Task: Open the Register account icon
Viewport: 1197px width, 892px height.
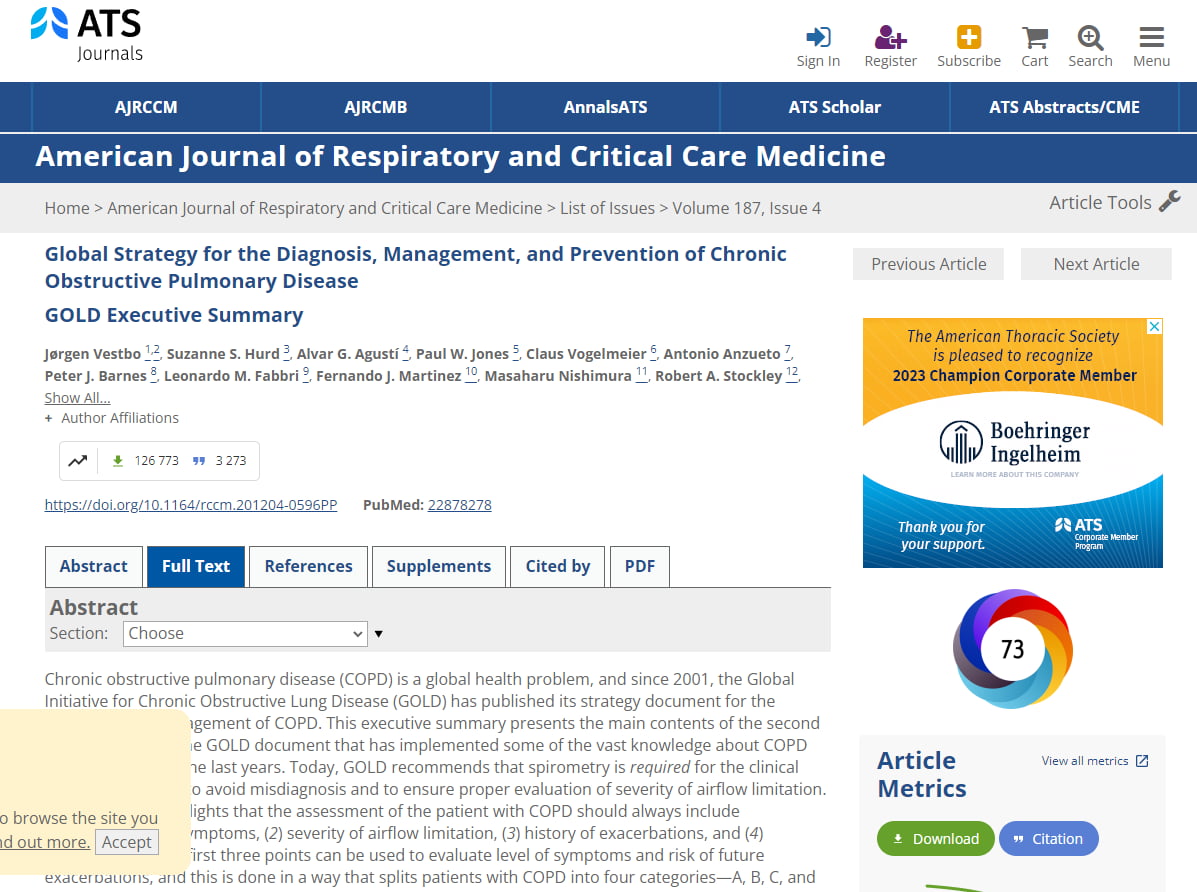Action: click(x=890, y=38)
